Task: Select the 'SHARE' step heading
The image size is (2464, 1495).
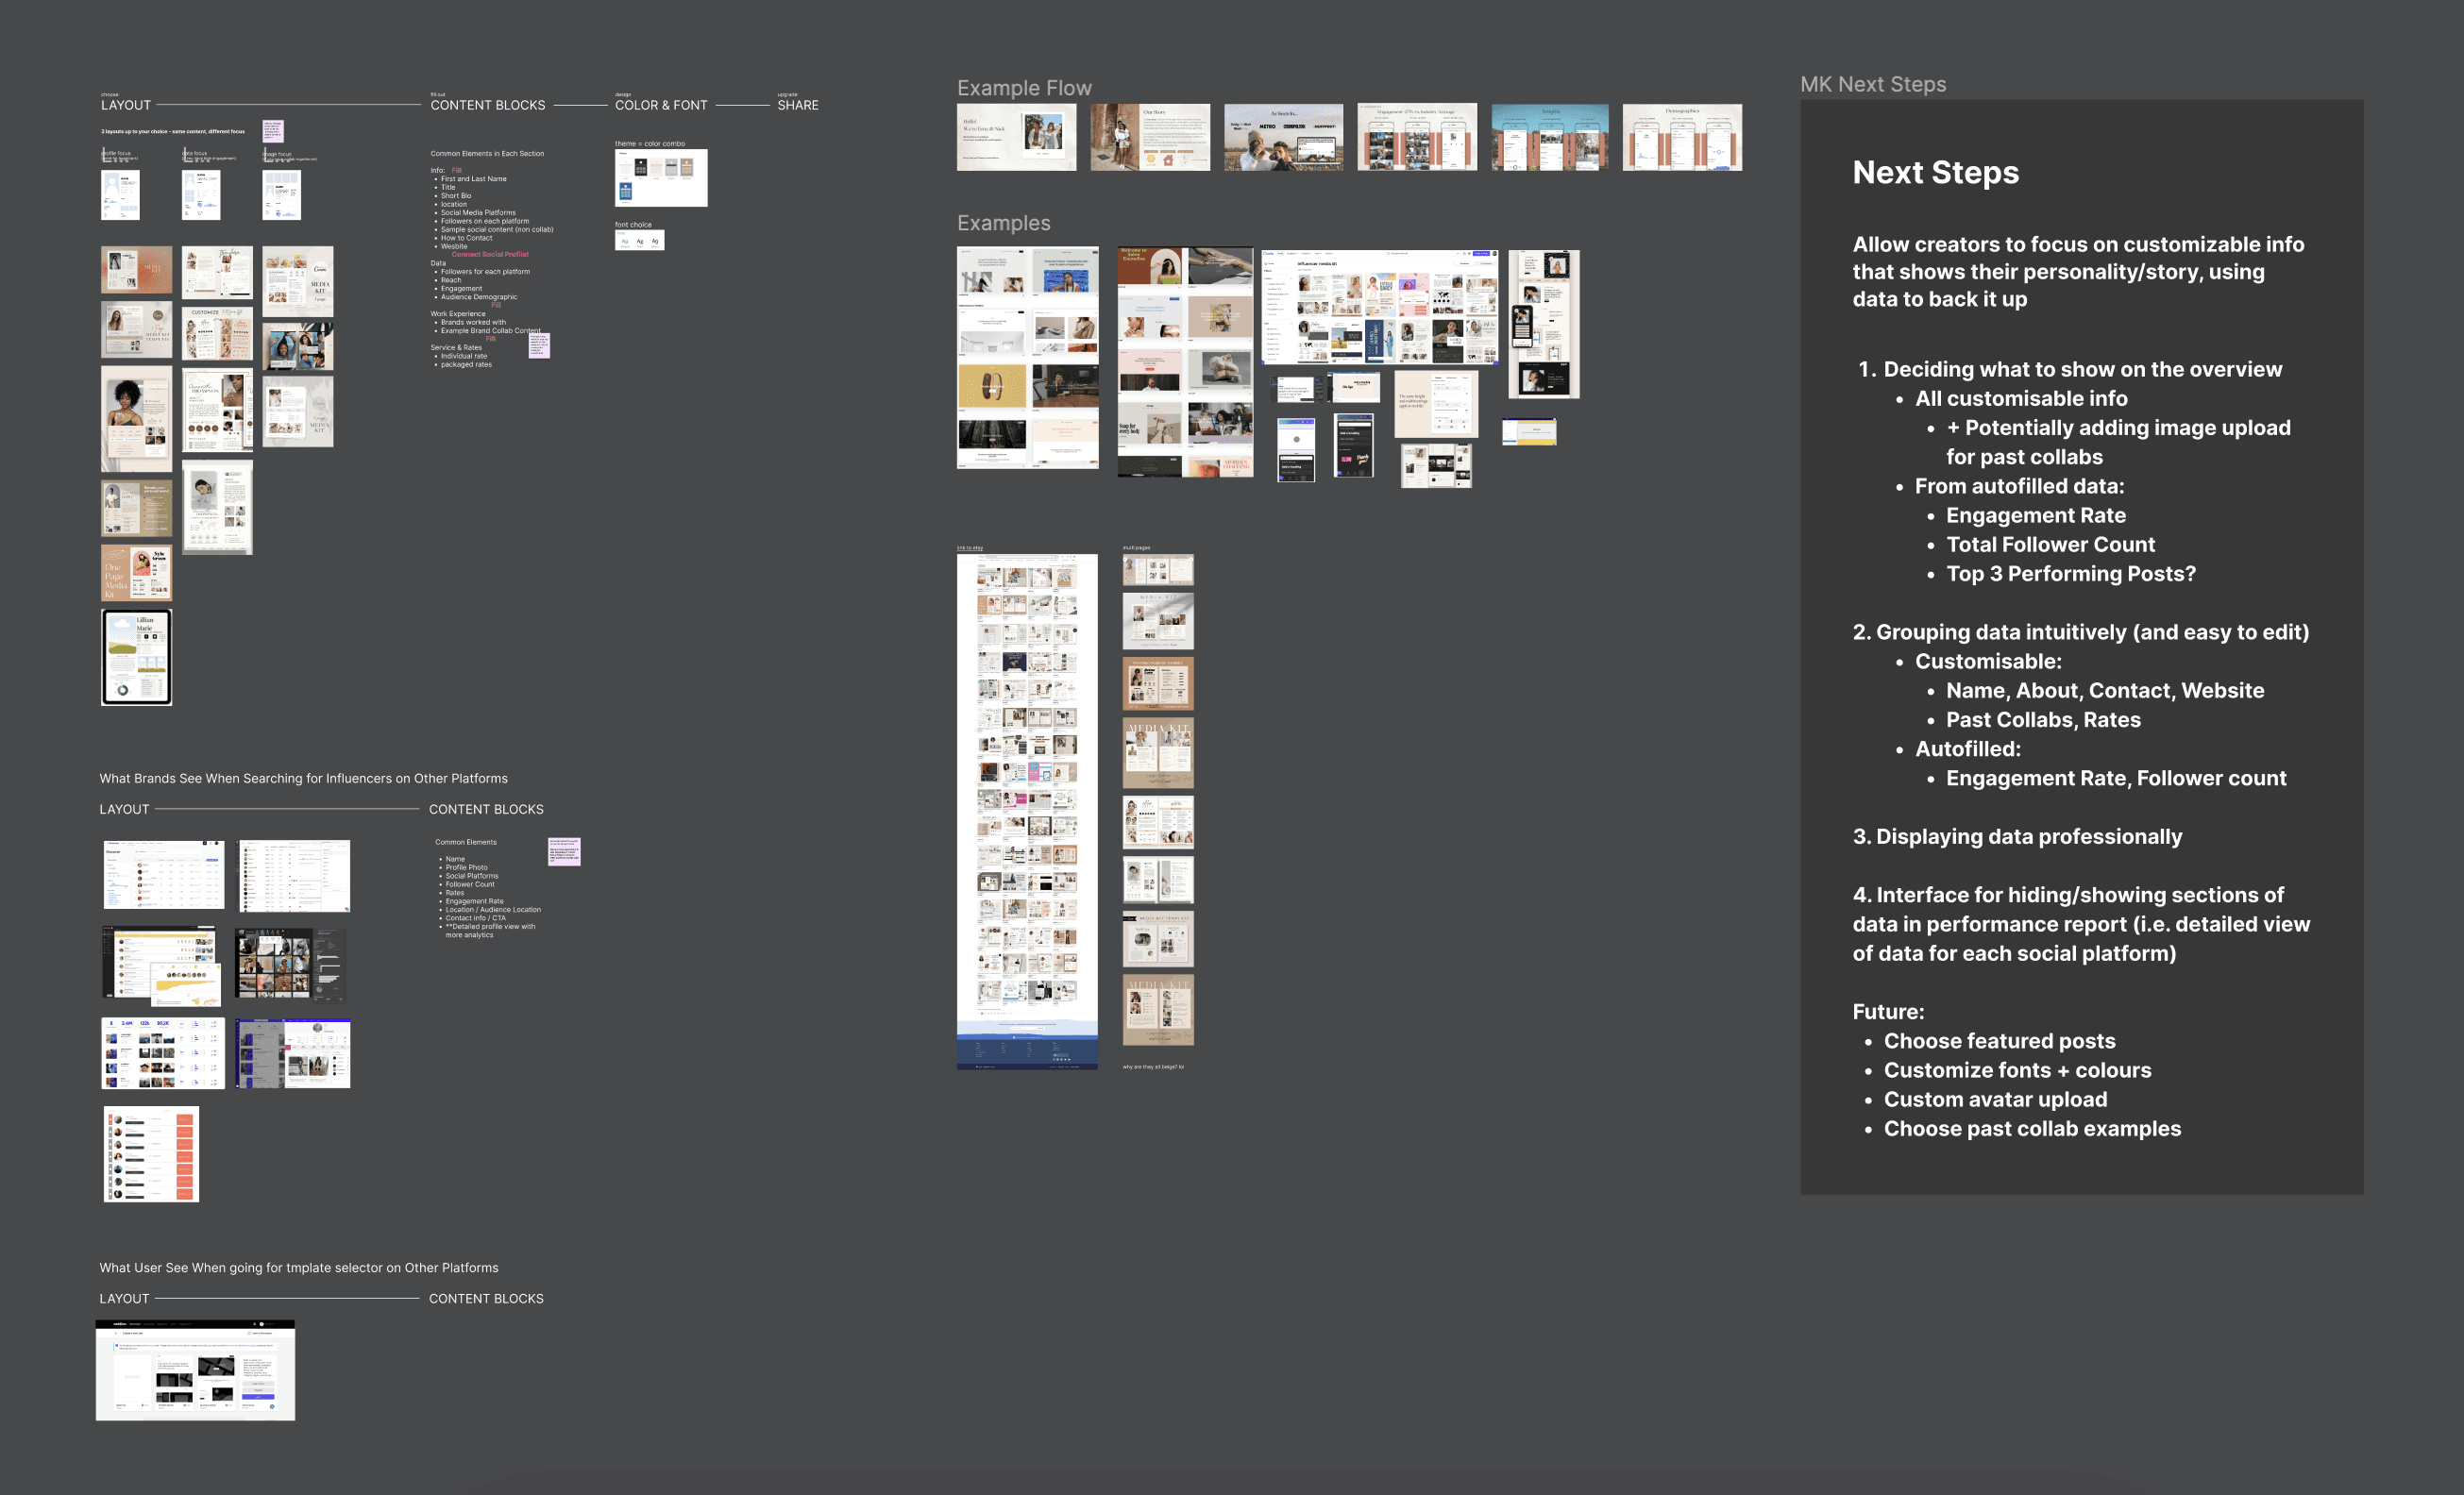Action: (x=797, y=105)
